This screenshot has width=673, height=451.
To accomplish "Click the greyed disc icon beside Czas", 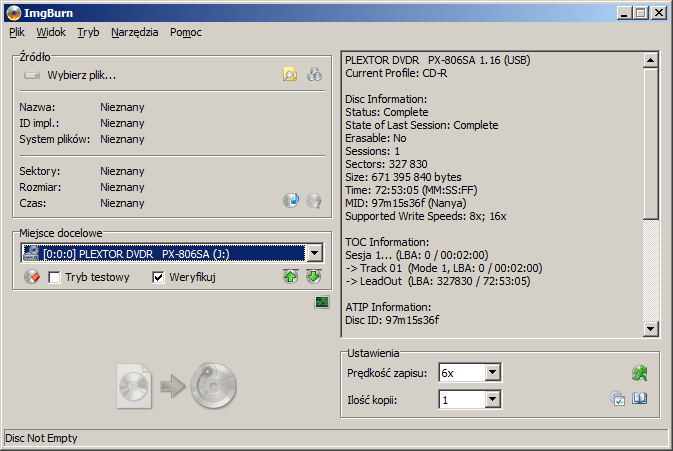I will coord(314,200).
